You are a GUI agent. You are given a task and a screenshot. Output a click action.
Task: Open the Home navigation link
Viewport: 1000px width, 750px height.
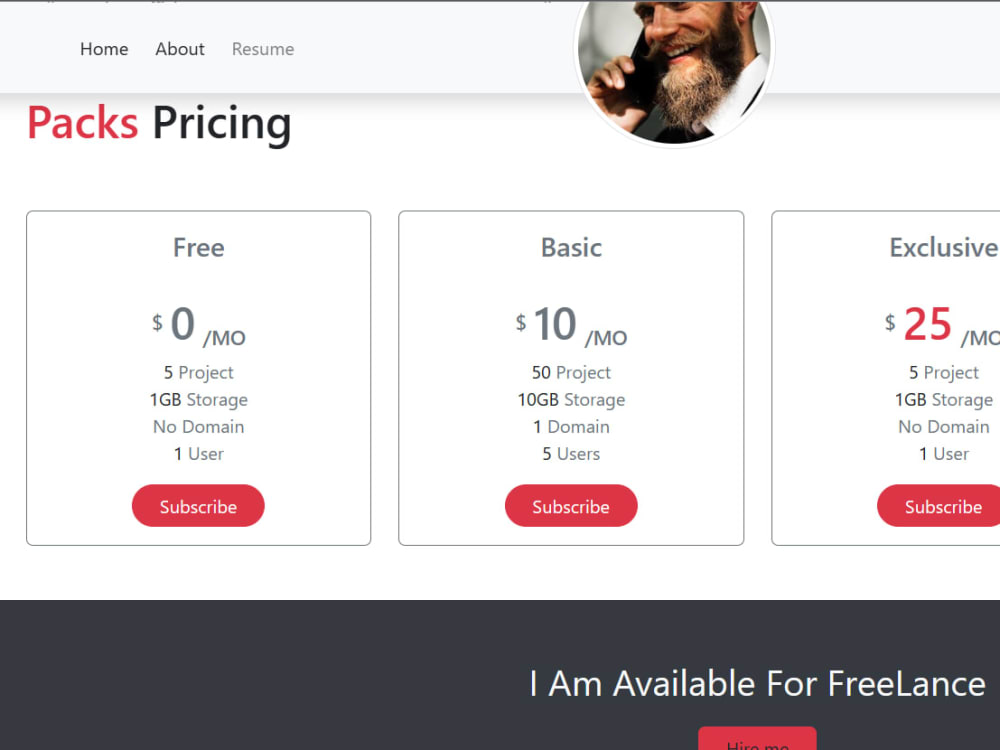point(104,49)
